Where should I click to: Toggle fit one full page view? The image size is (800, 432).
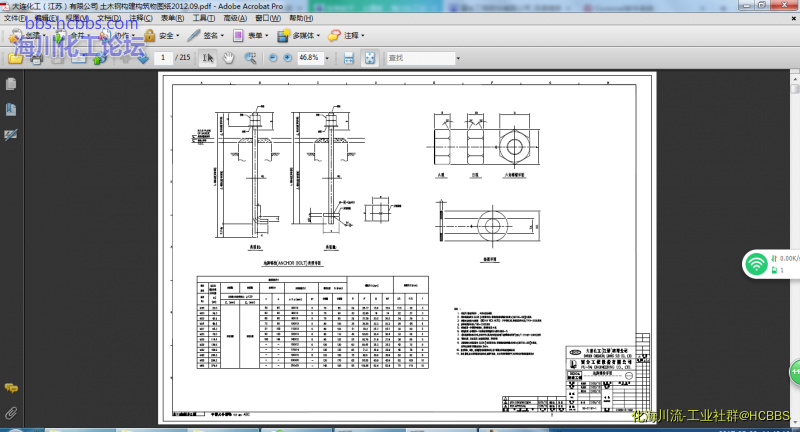369,58
